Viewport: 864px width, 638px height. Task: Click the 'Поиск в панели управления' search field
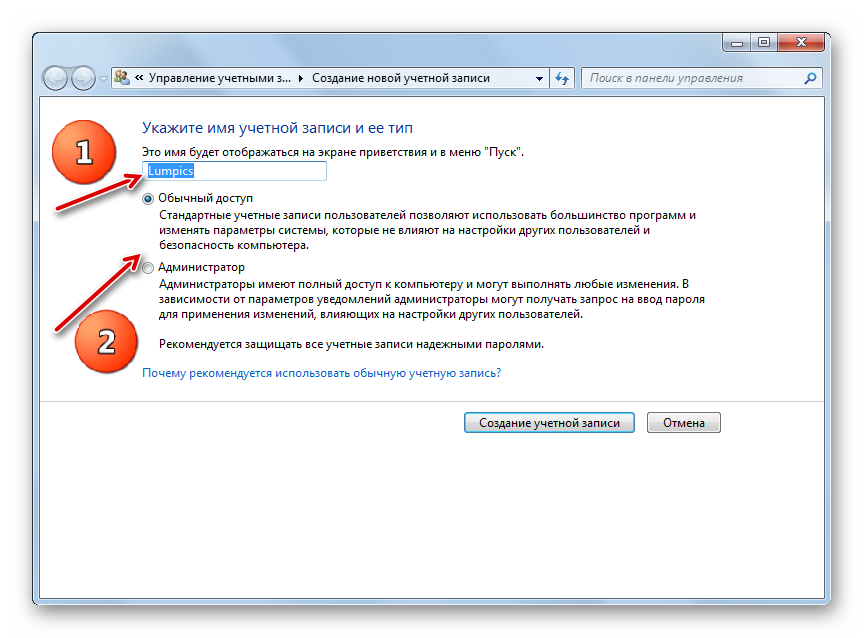694,78
